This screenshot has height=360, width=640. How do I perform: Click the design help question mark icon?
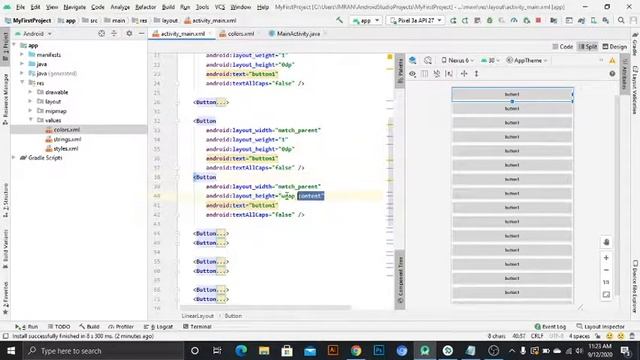pos(612,74)
